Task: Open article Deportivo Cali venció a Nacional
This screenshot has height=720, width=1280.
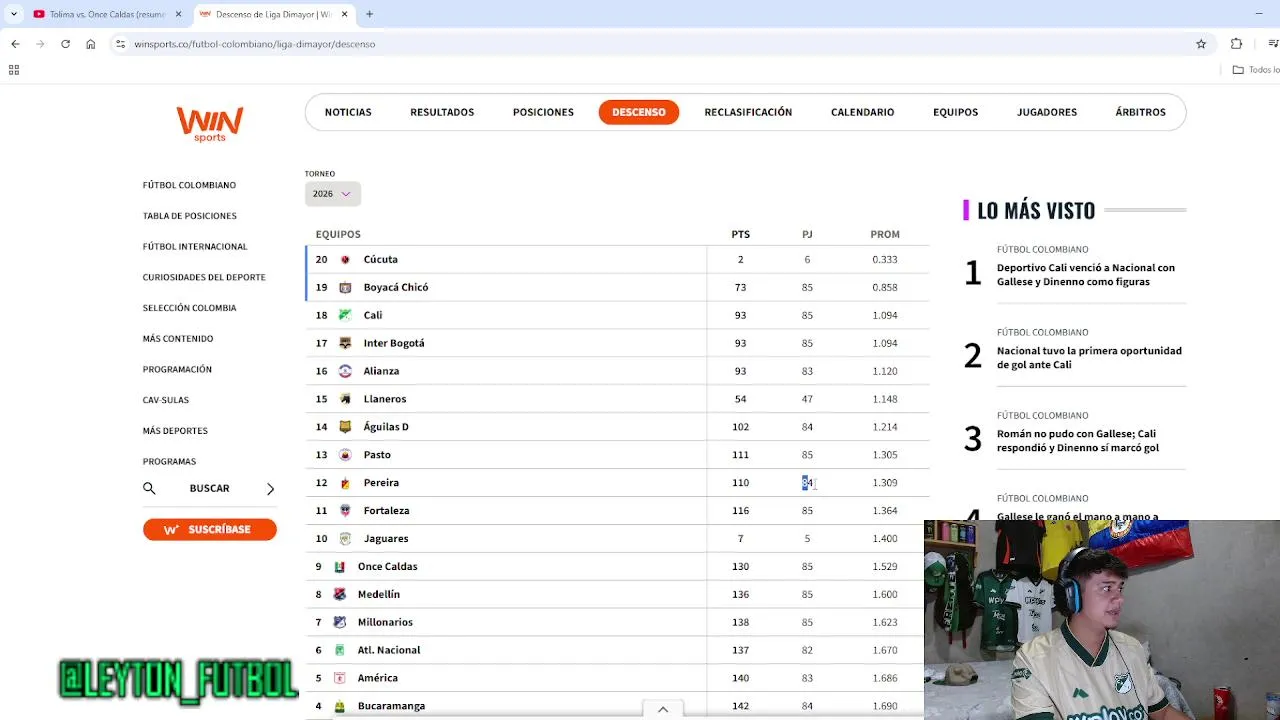Action: point(1086,275)
